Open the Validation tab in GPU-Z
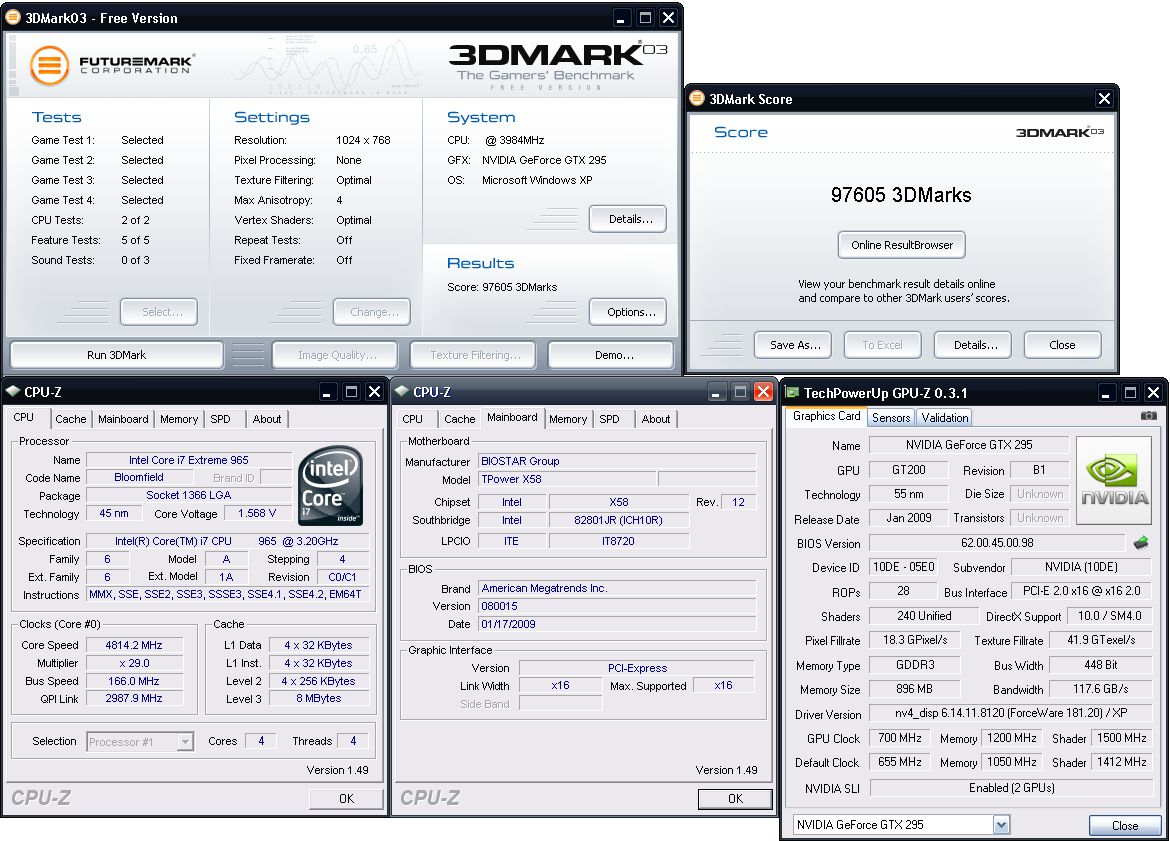 [945, 418]
